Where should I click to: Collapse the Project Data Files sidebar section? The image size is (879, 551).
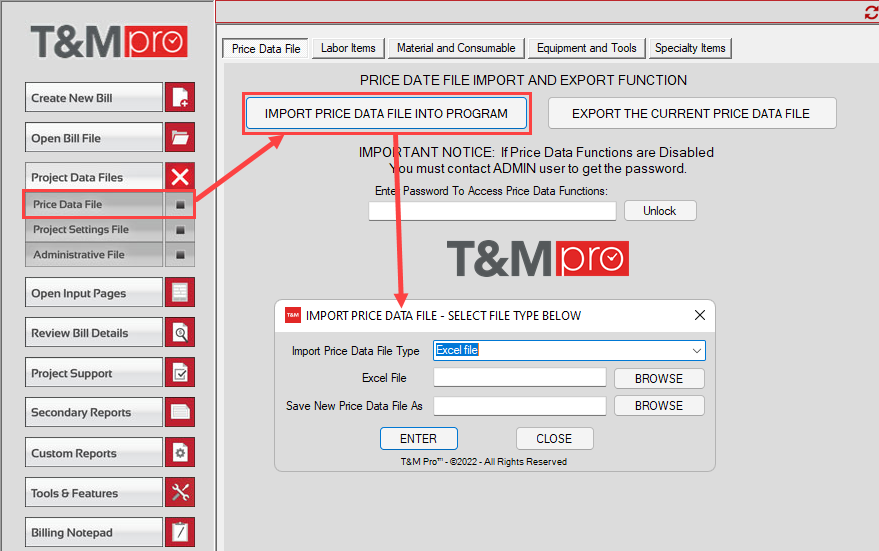point(94,177)
